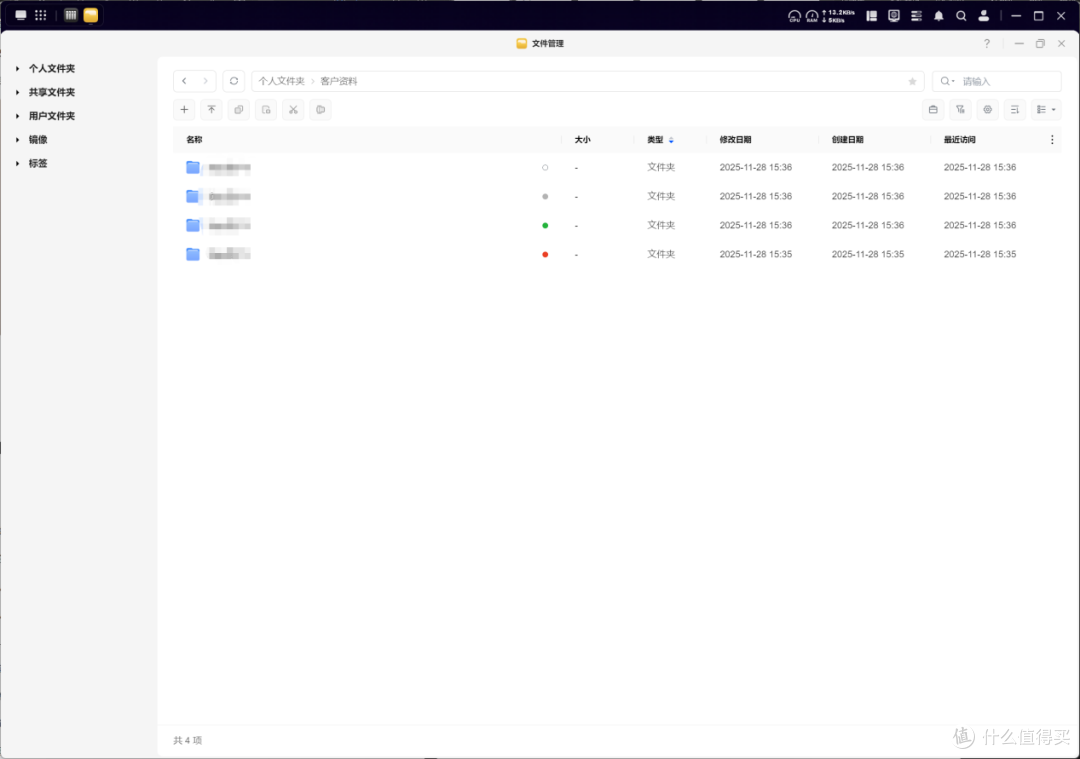Click the CPU usage gauge
The image size is (1080, 759).
[794, 16]
